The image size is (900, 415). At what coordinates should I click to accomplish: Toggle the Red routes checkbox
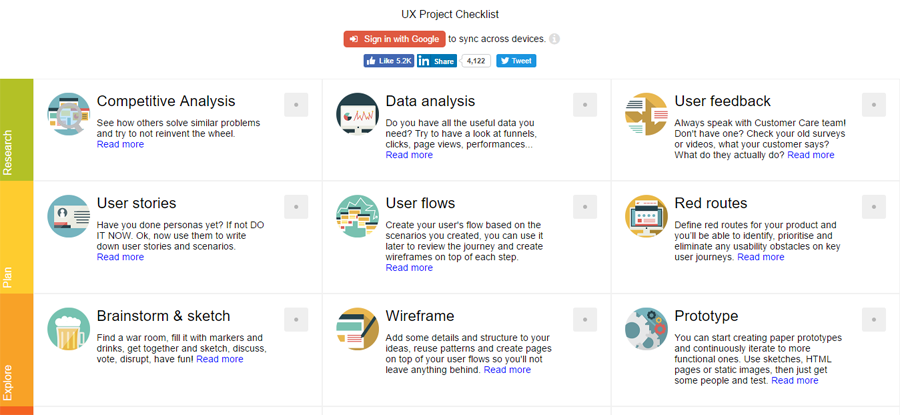(874, 207)
